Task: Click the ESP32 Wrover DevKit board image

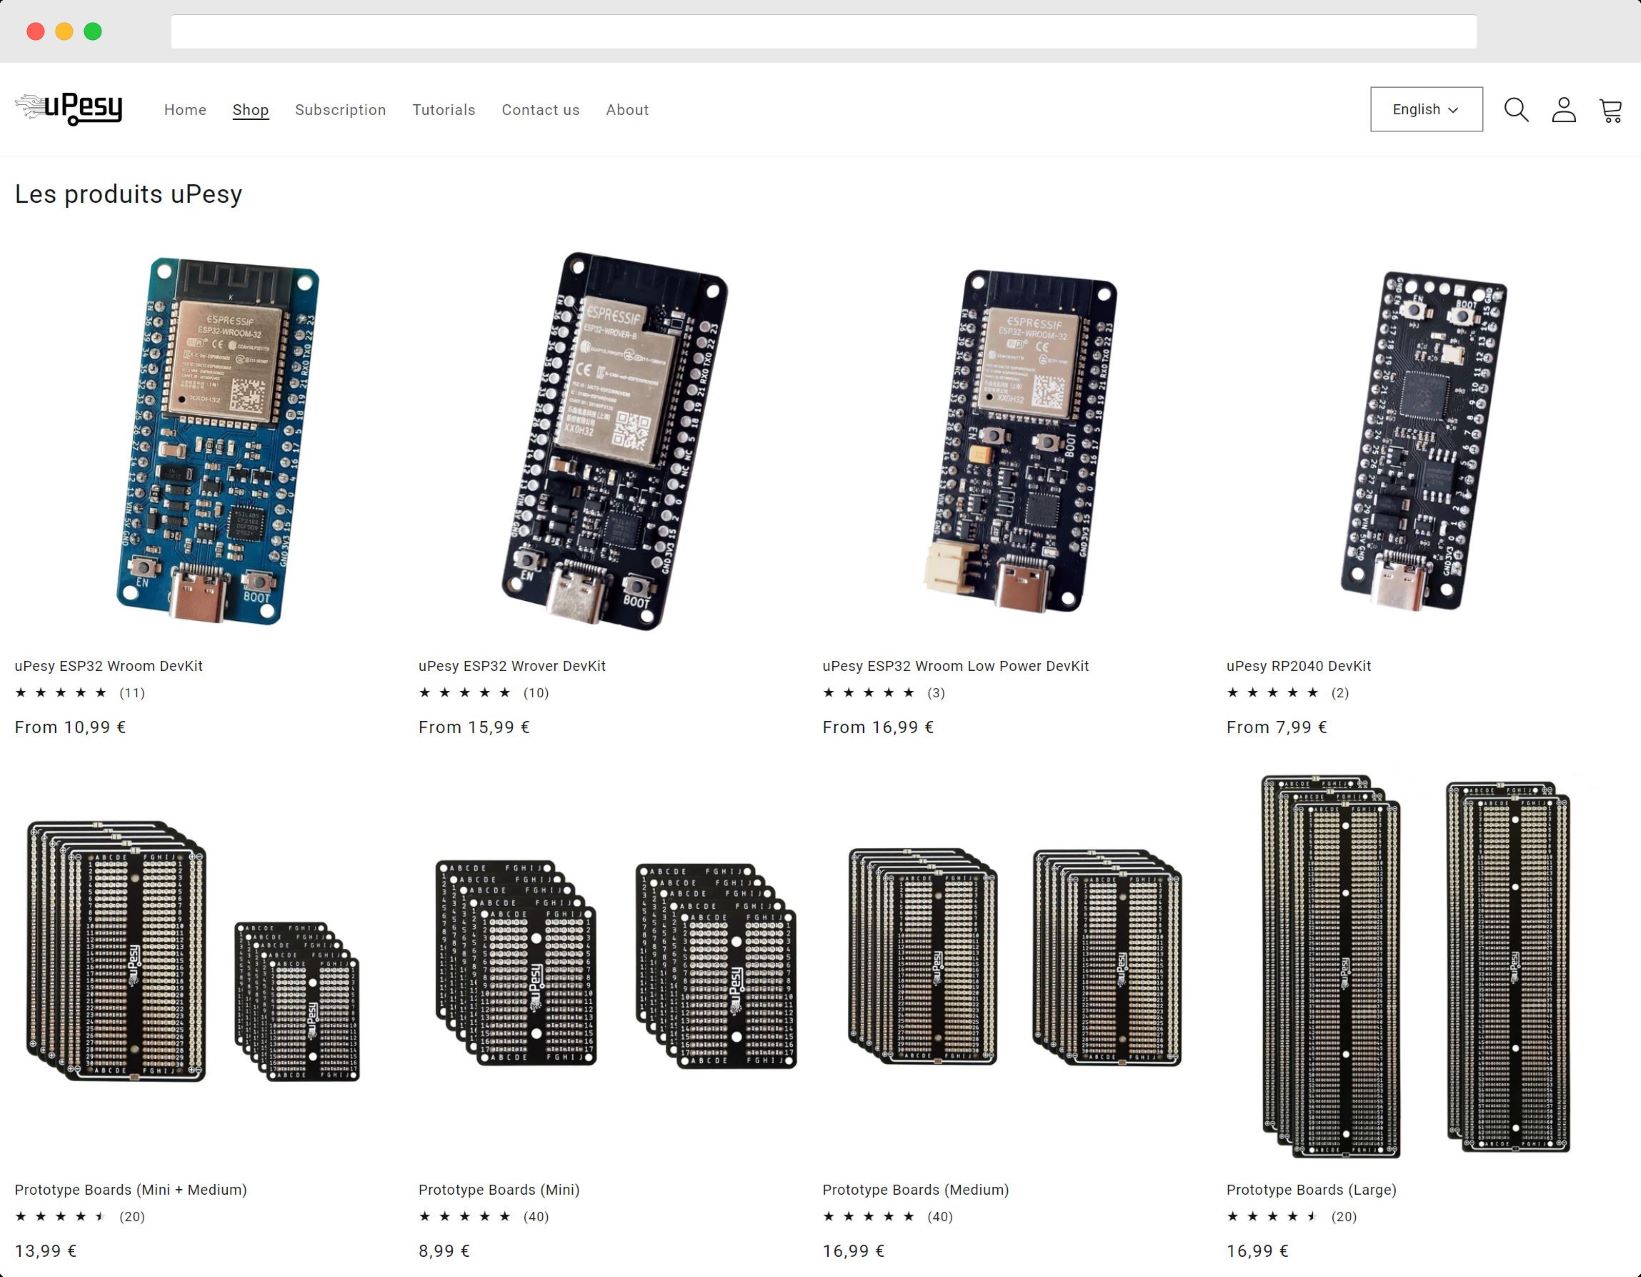Action: [x=613, y=440]
